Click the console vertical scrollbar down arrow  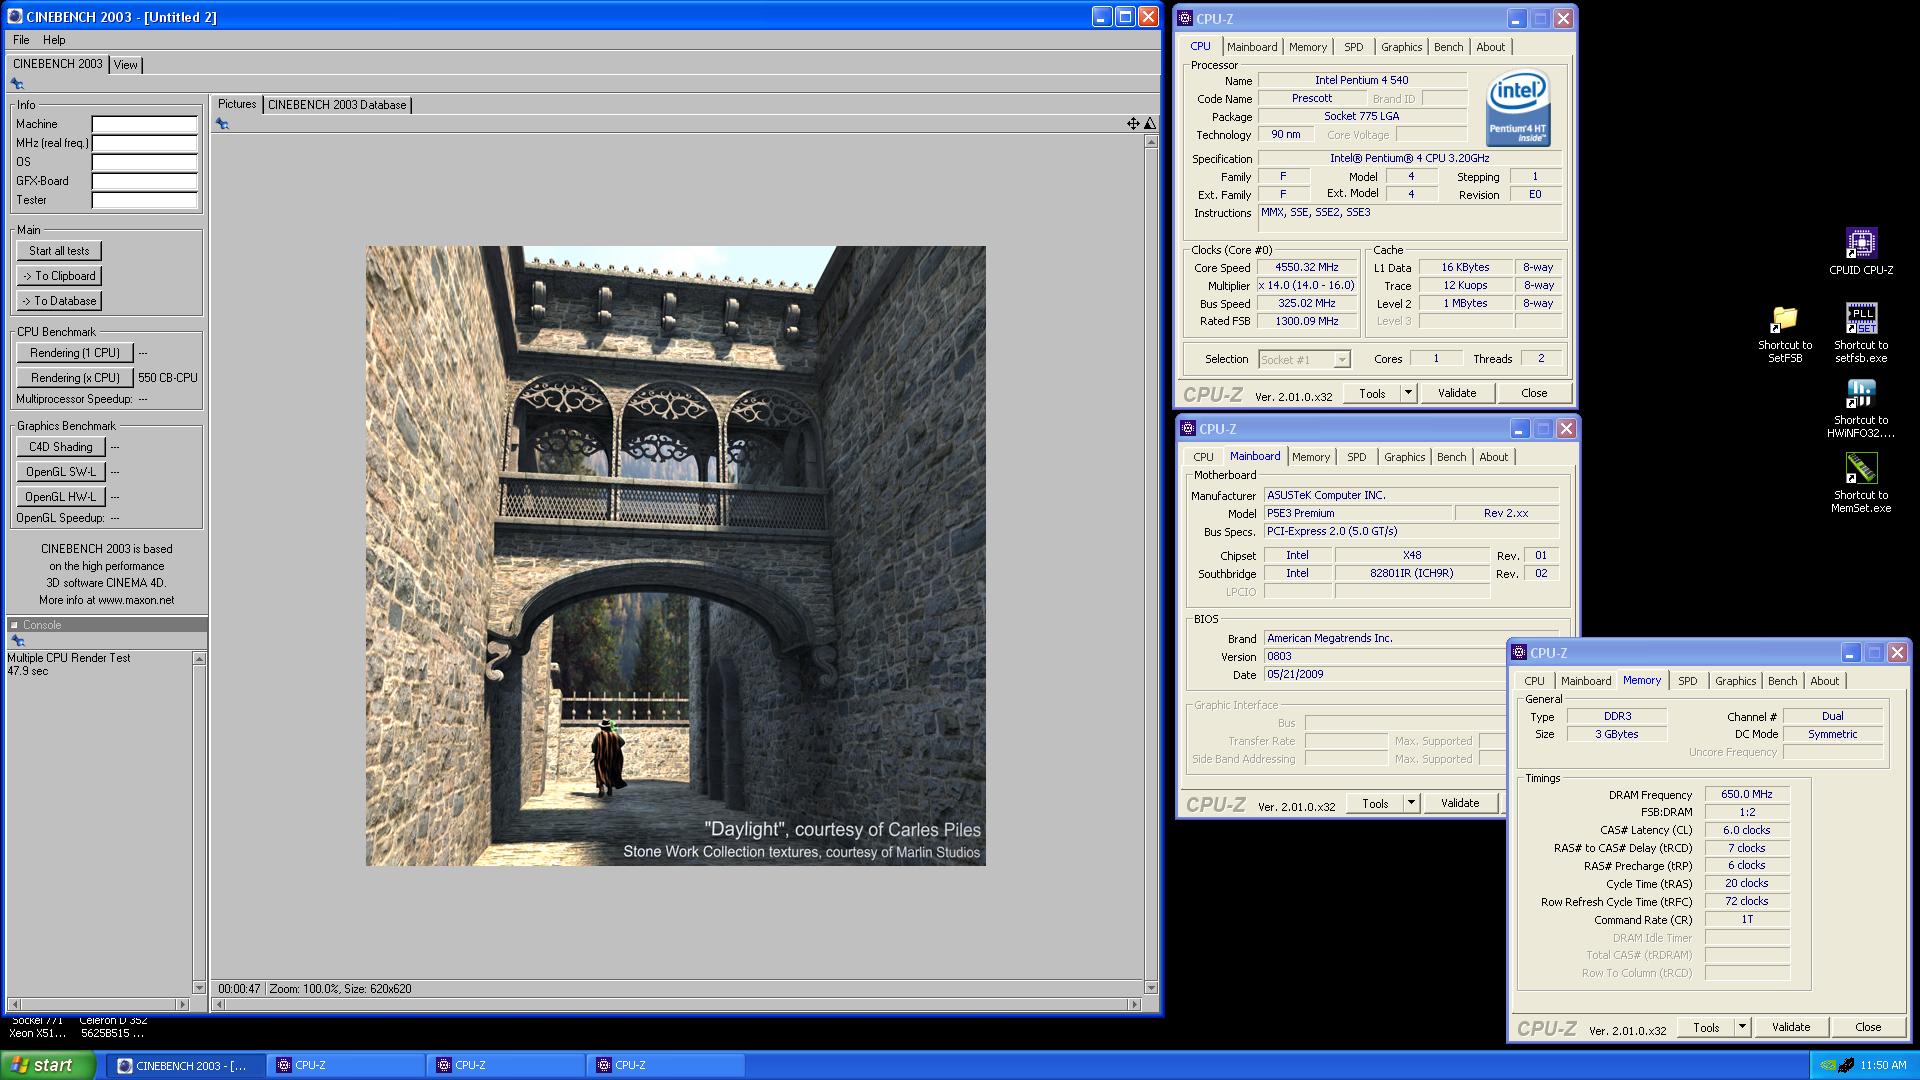(x=199, y=988)
